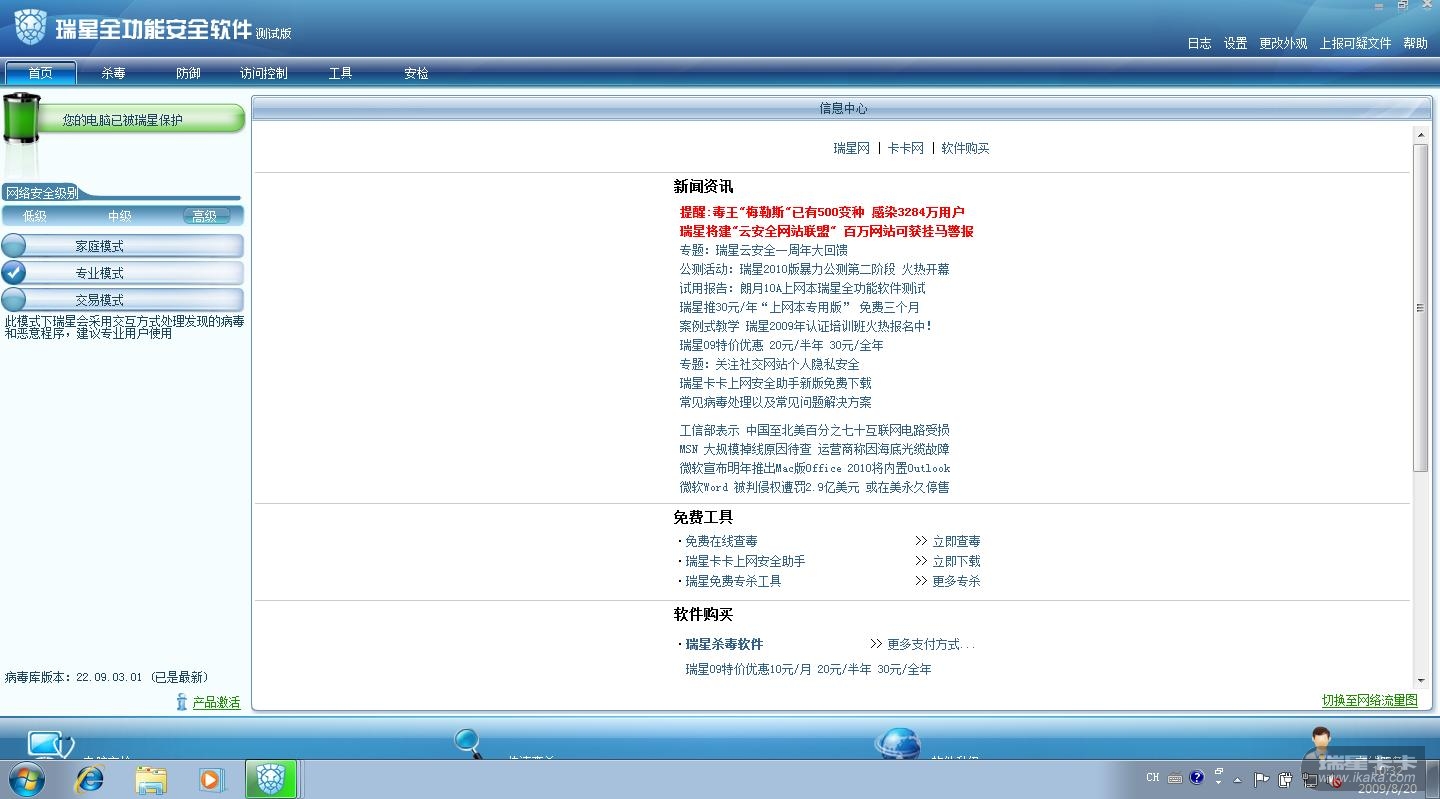This screenshot has height=799, width=1440.
Task: Click the blue help question mark tray icon
Action: [x=1196, y=777]
